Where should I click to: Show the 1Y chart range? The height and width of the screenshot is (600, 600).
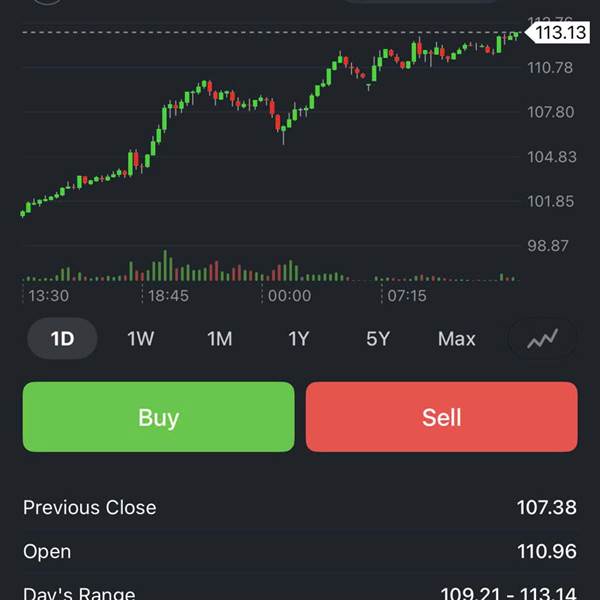pos(299,339)
